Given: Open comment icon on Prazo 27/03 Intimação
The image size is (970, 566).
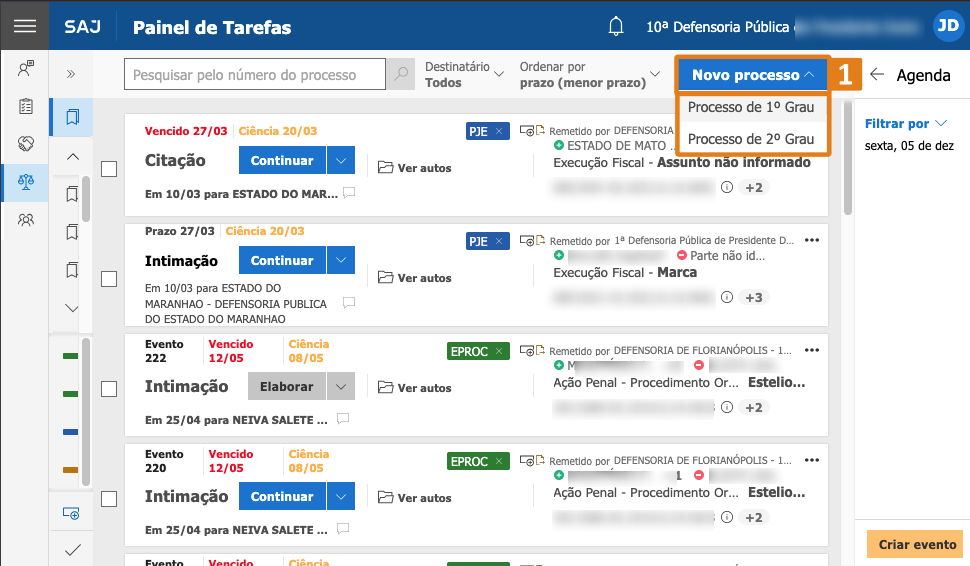Looking at the screenshot, I should point(349,302).
